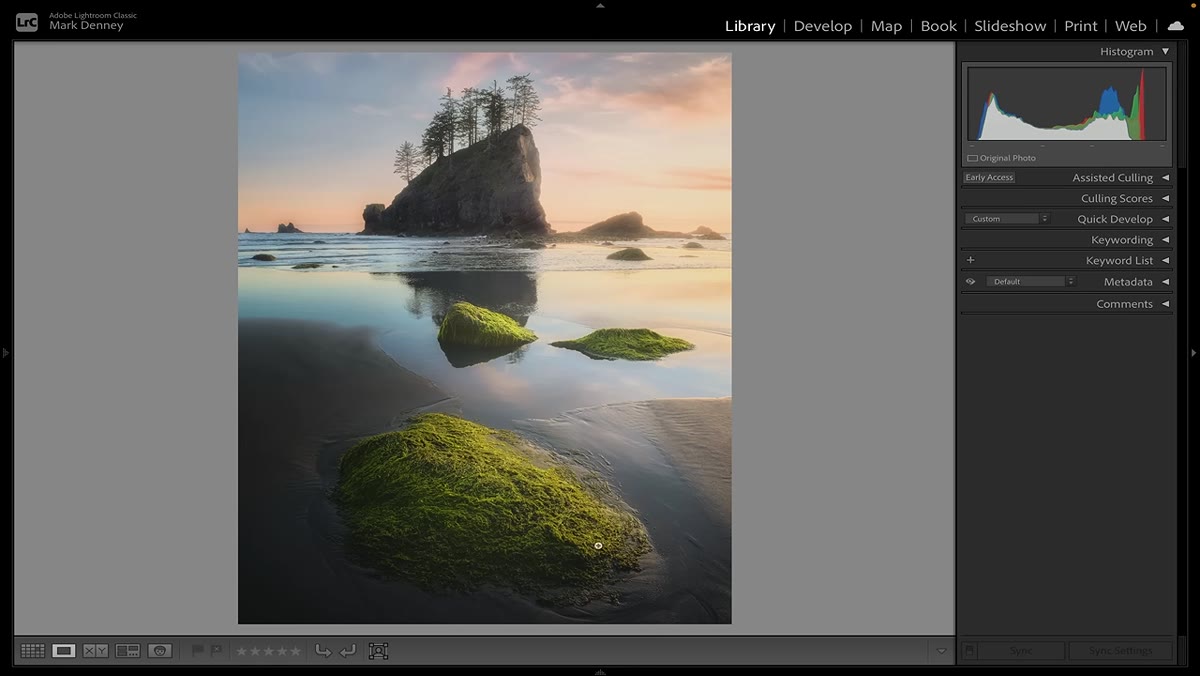Click the Sync button
The height and width of the screenshot is (676, 1200).
click(1021, 651)
